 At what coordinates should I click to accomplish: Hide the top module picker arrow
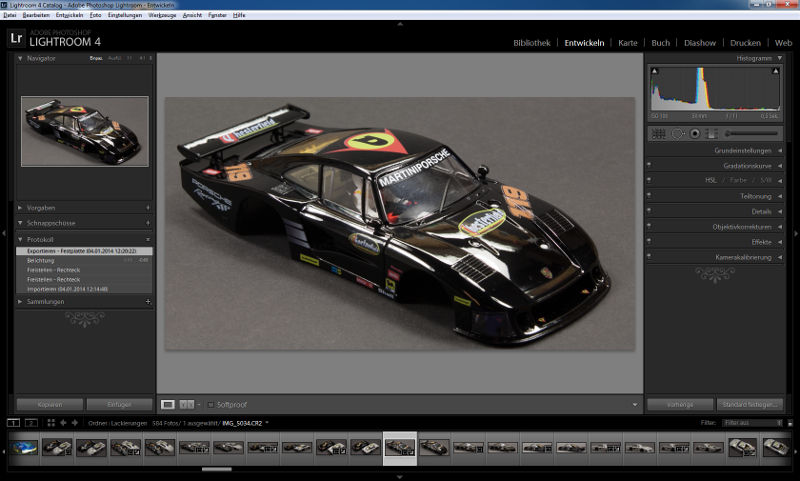[x=400, y=23]
